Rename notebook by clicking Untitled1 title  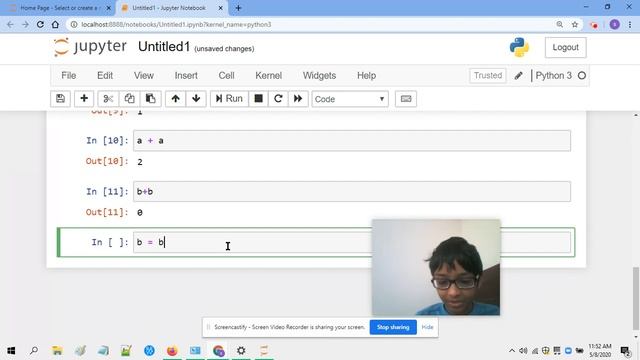coord(164,47)
